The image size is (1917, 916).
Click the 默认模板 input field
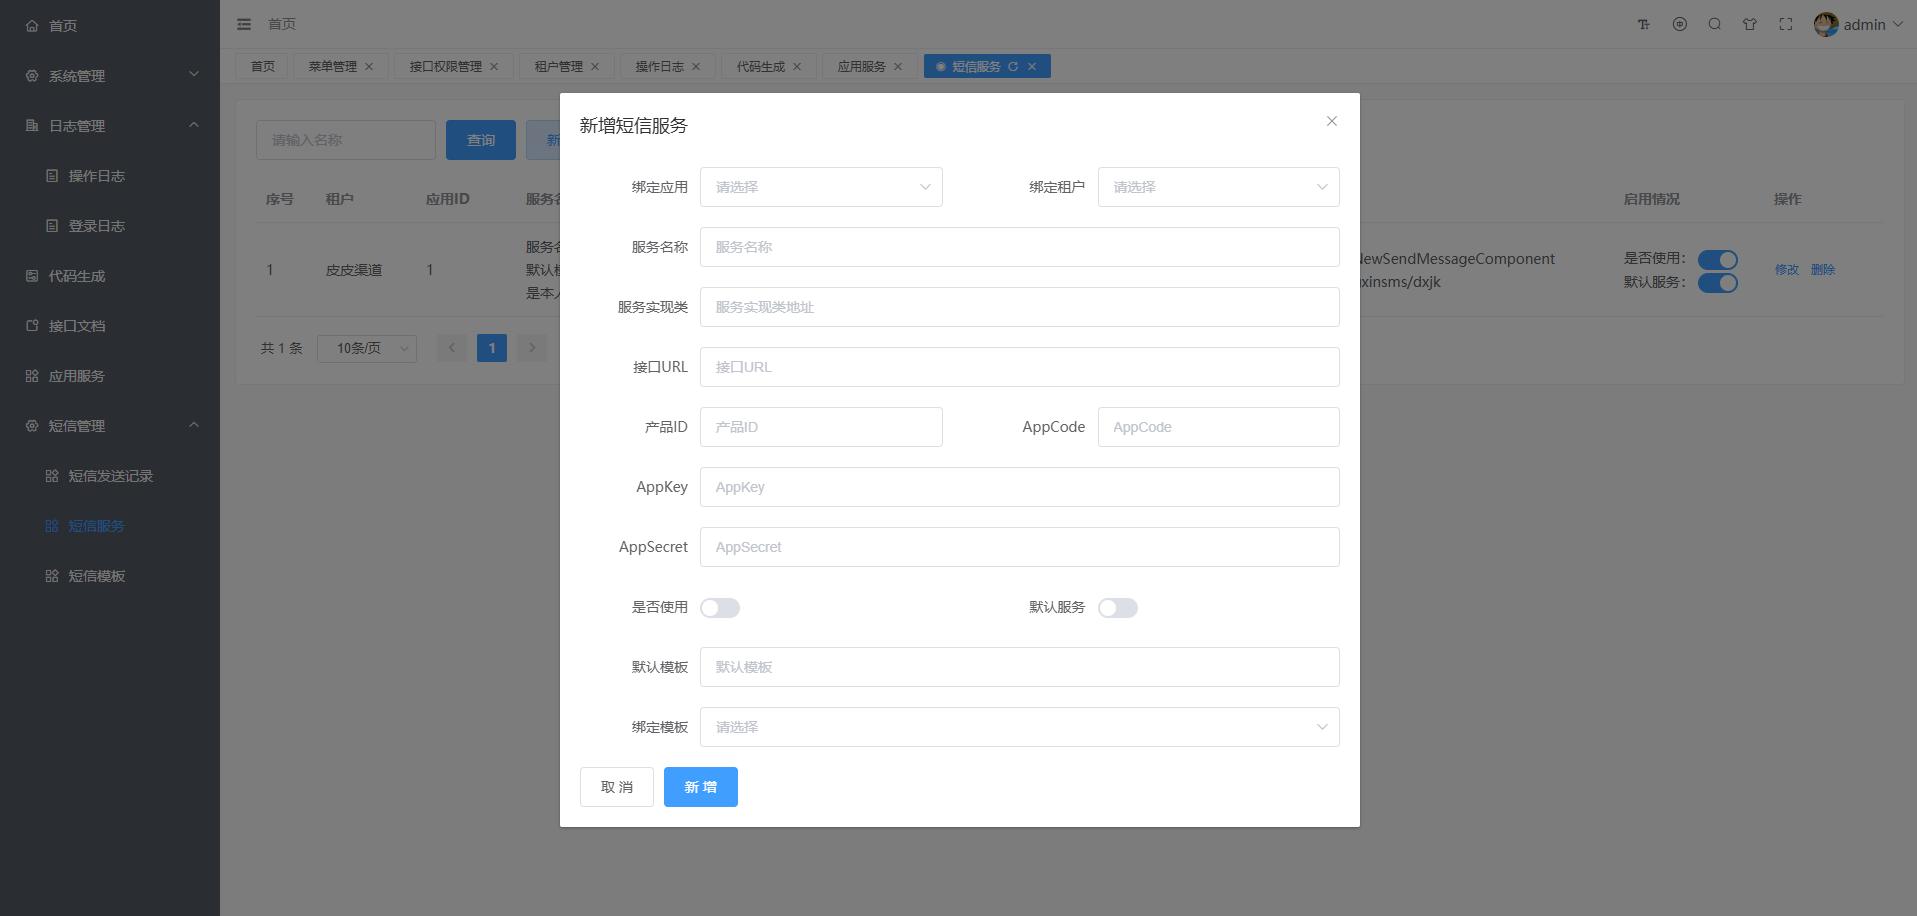click(x=1020, y=667)
